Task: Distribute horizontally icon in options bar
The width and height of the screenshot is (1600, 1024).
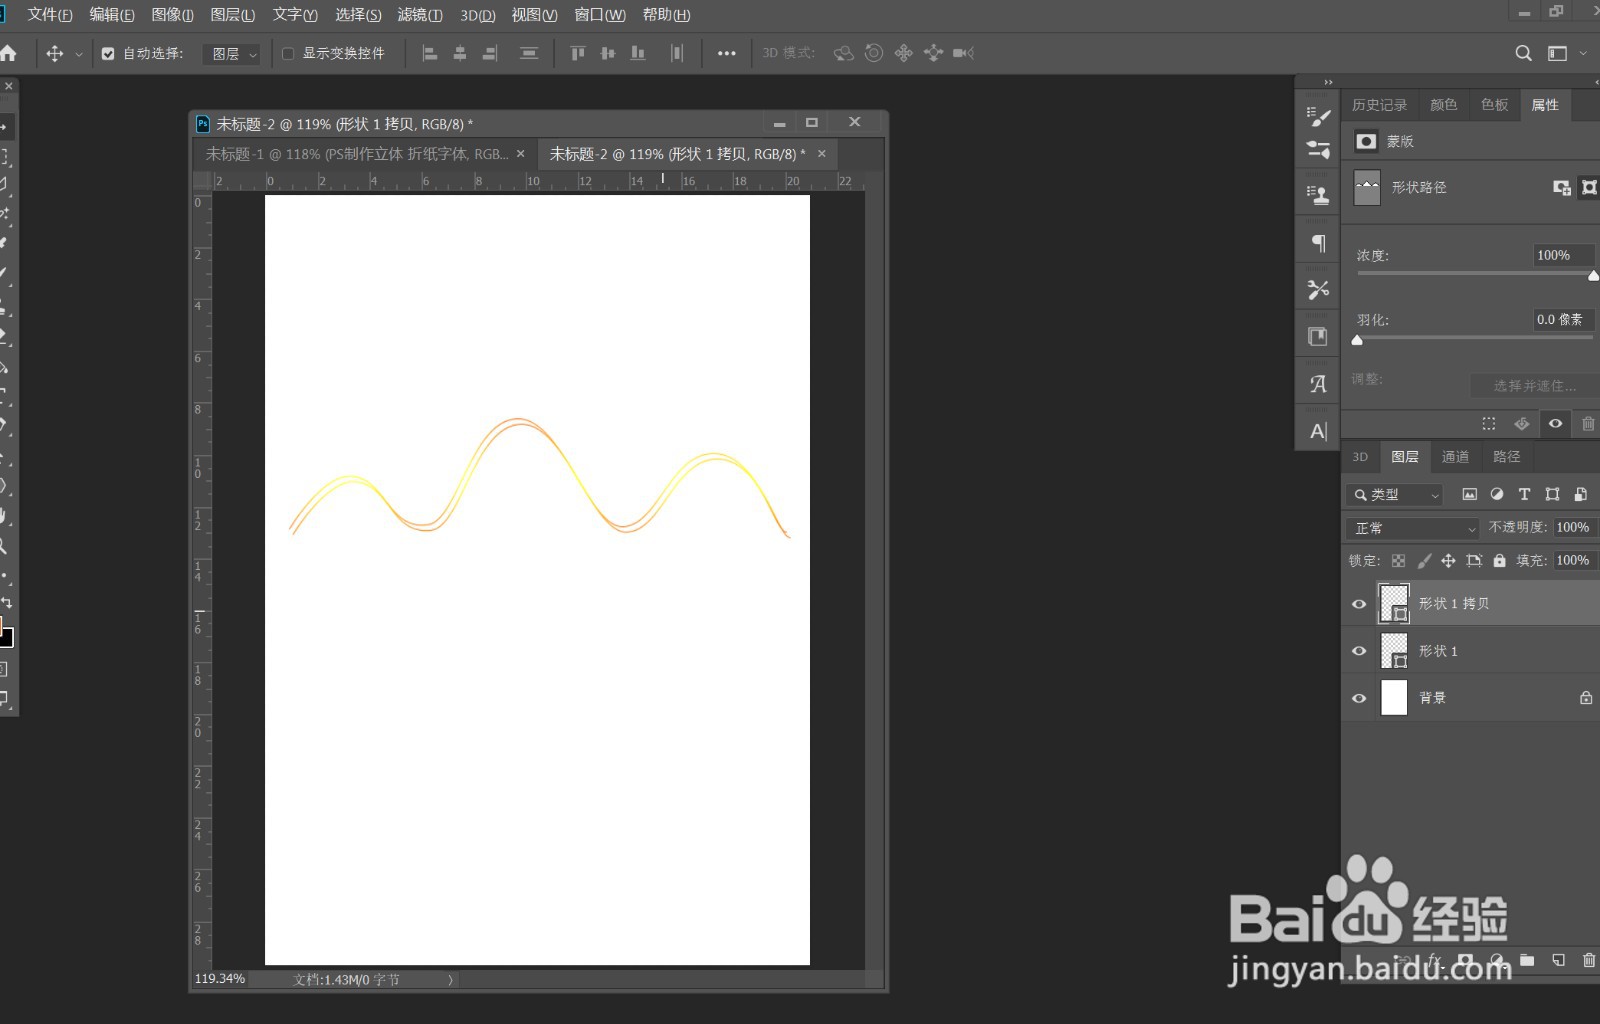Action: coord(677,53)
